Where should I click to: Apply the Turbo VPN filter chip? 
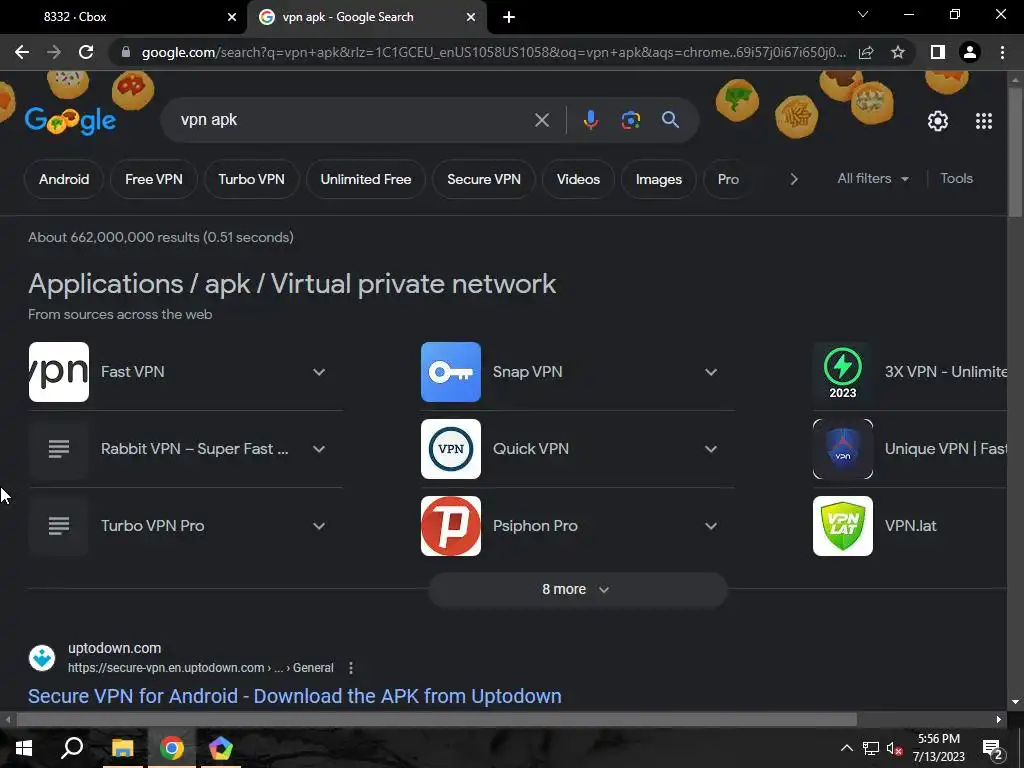(251, 179)
